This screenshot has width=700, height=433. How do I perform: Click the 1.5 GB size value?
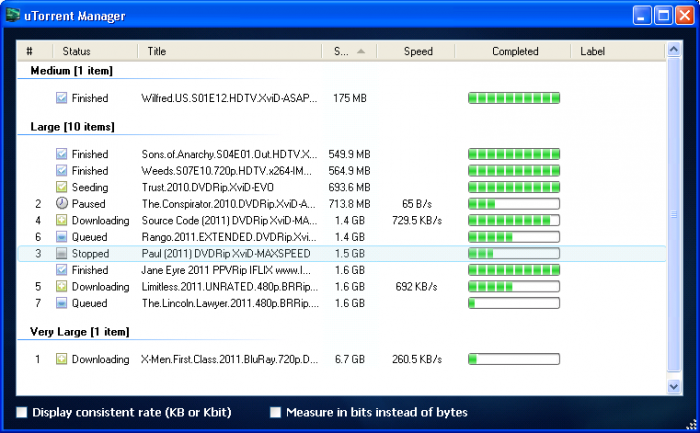[x=350, y=253]
